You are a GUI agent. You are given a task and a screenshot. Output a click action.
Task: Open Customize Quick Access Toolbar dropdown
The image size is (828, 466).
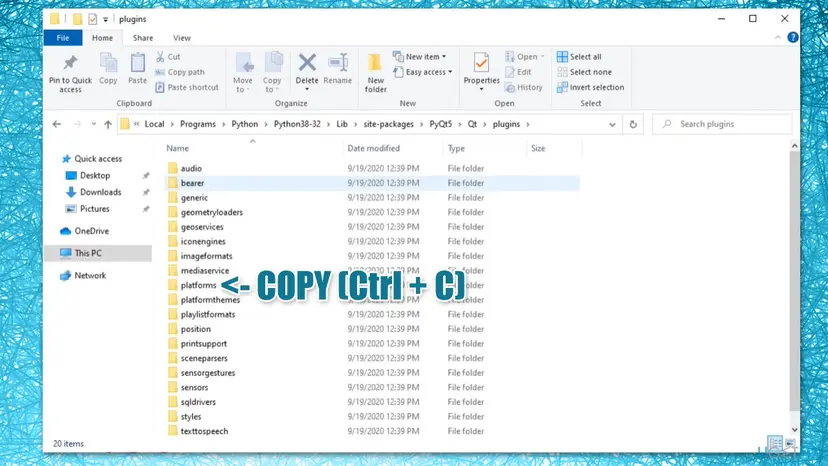(x=106, y=20)
